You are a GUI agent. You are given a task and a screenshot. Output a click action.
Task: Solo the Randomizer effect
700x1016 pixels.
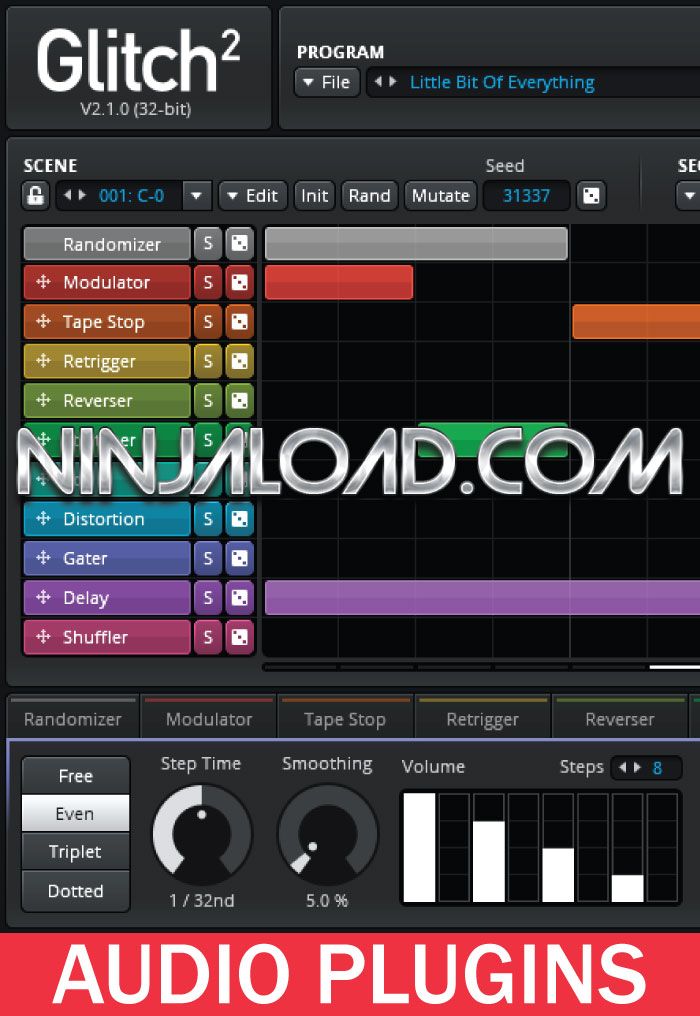pos(208,244)
